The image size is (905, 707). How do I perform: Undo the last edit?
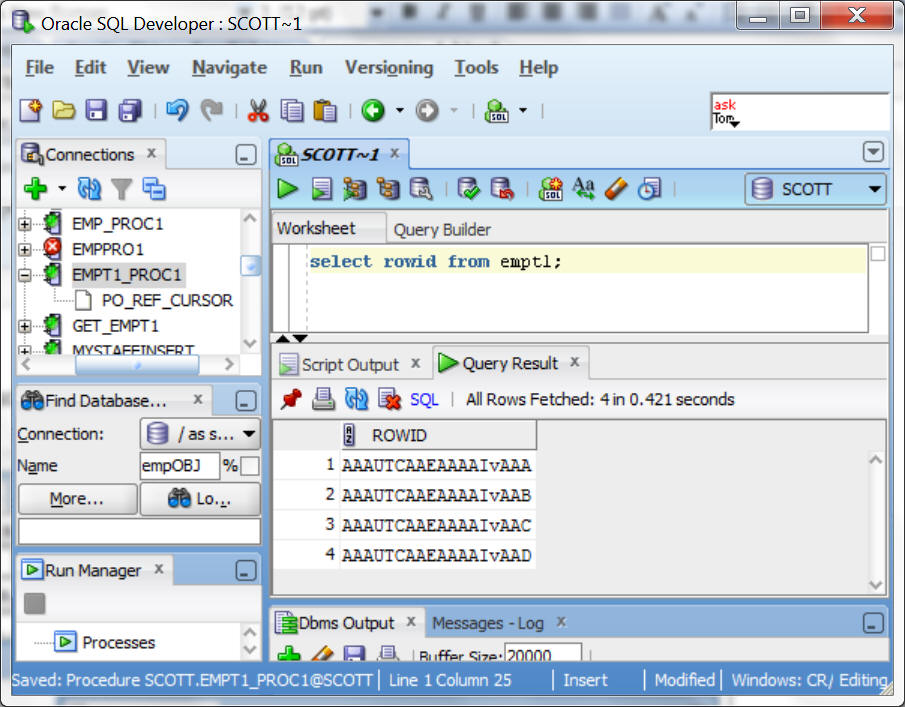click(177, 110)
